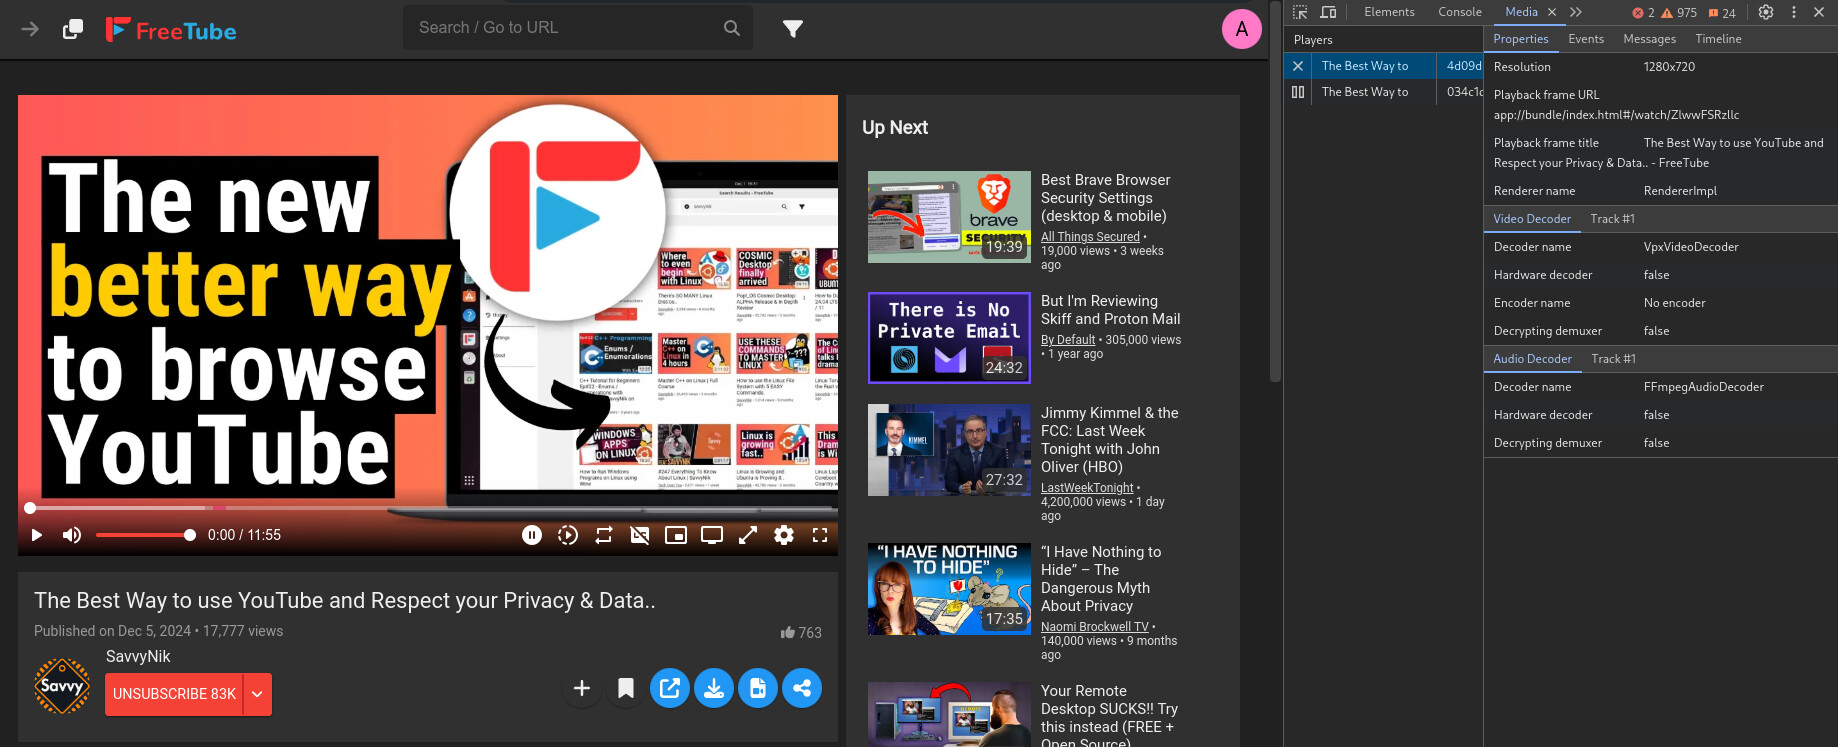Toggle picture-in-picture mode in player
1838x747 pixels.
tap(676, 535)
